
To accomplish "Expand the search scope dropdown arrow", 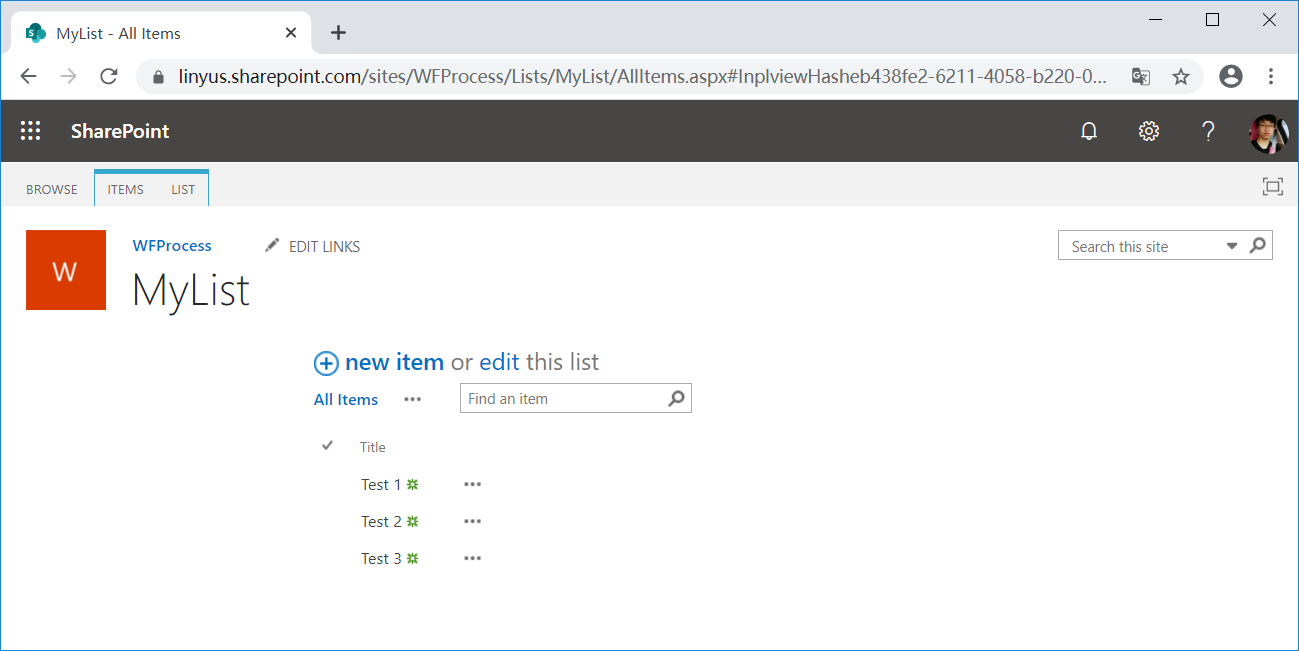I will point(1232,246).
